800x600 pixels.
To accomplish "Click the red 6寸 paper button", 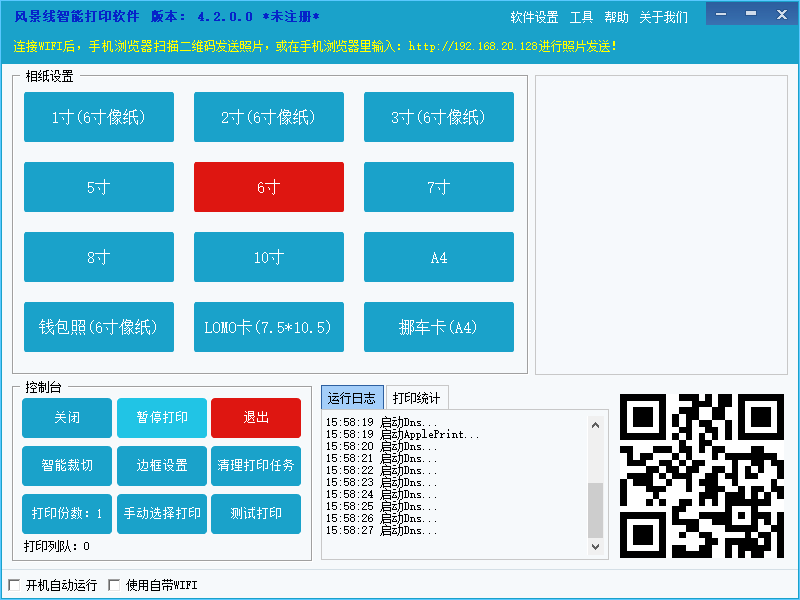I will coord(269,187).
